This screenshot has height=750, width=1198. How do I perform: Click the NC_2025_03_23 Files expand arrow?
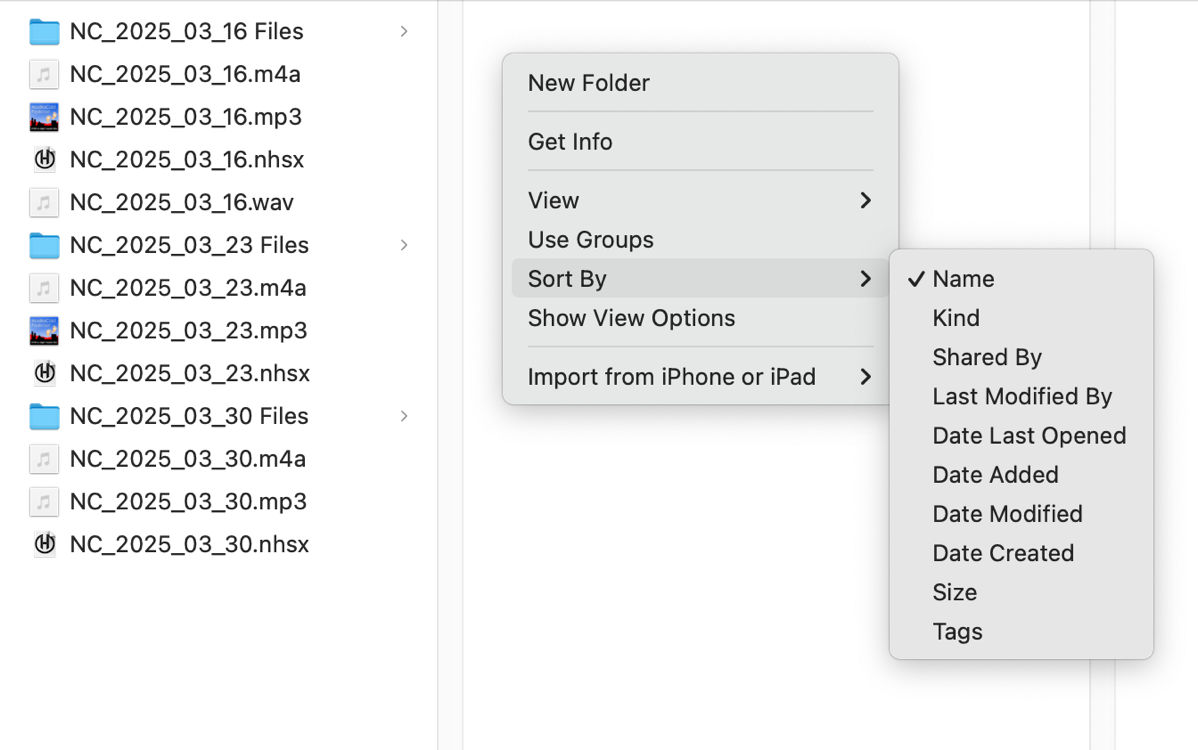pyautogui.click(x=403, y=245)
